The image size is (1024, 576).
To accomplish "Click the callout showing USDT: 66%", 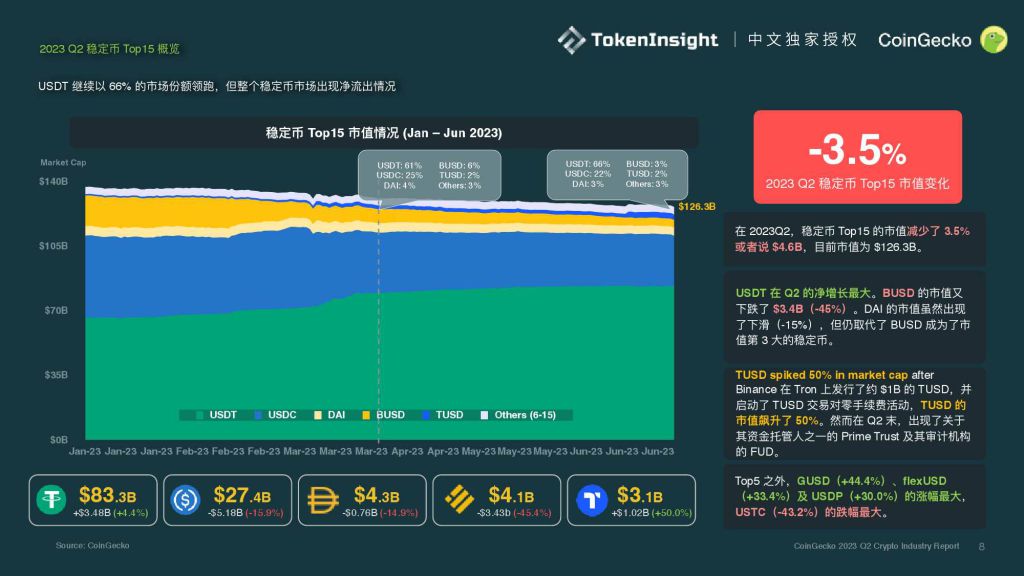I will pyautogui.click(x=617, y=174).
